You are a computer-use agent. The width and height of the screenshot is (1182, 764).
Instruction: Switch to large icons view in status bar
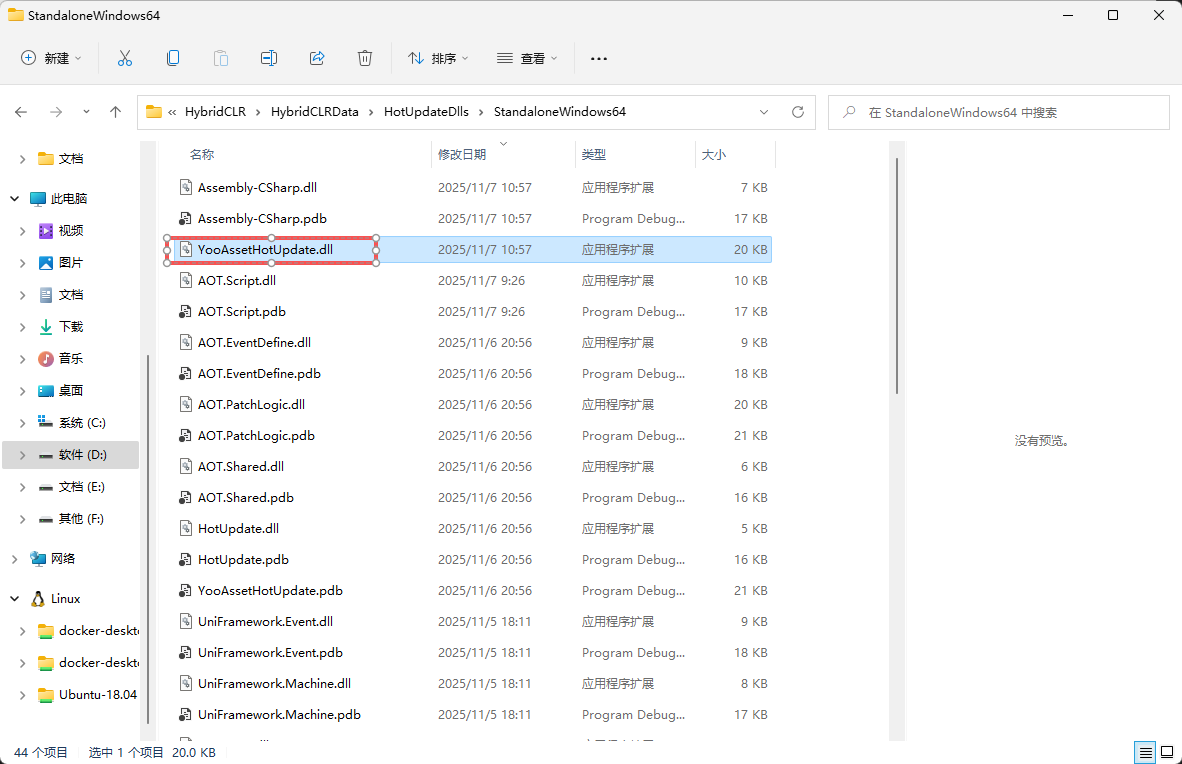point(1167,752)
